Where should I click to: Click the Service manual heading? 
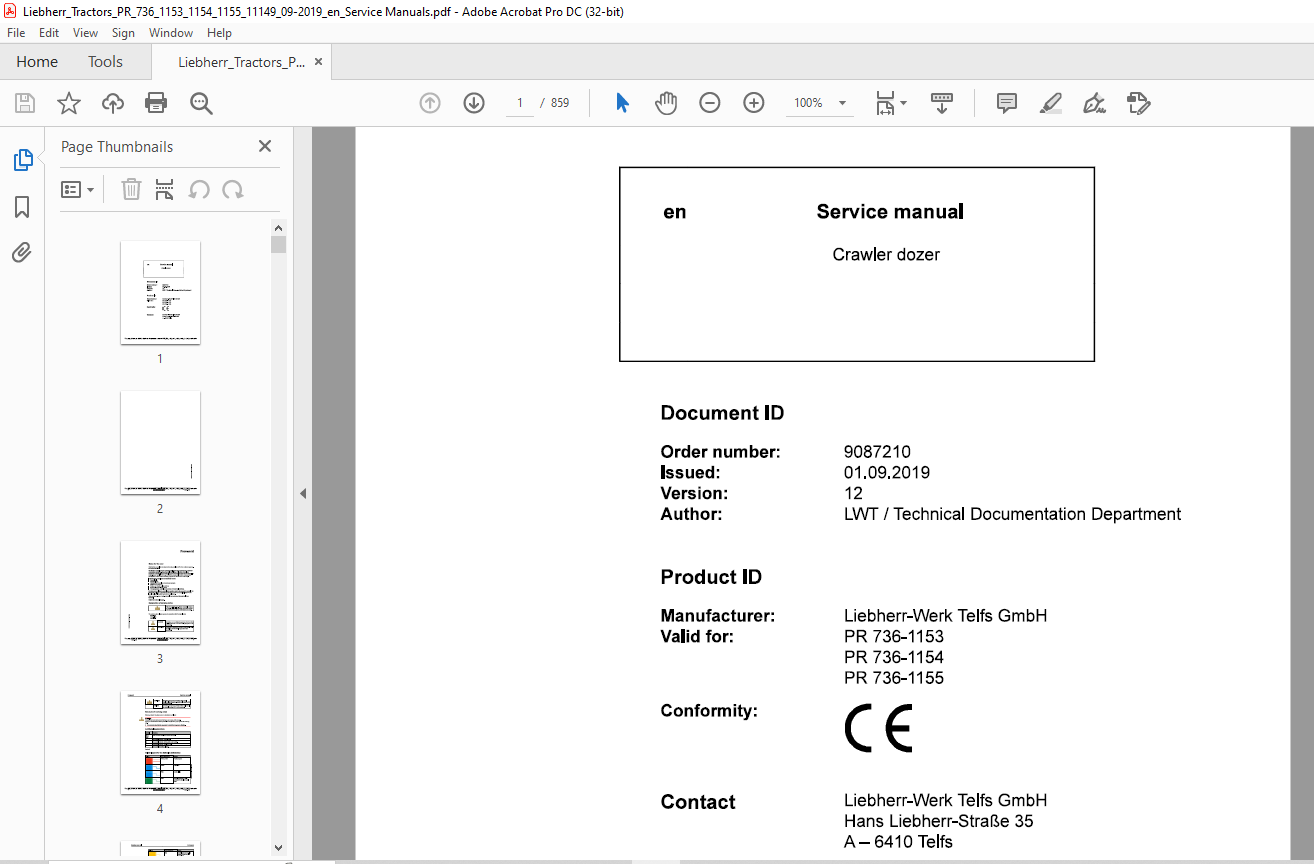890,212
